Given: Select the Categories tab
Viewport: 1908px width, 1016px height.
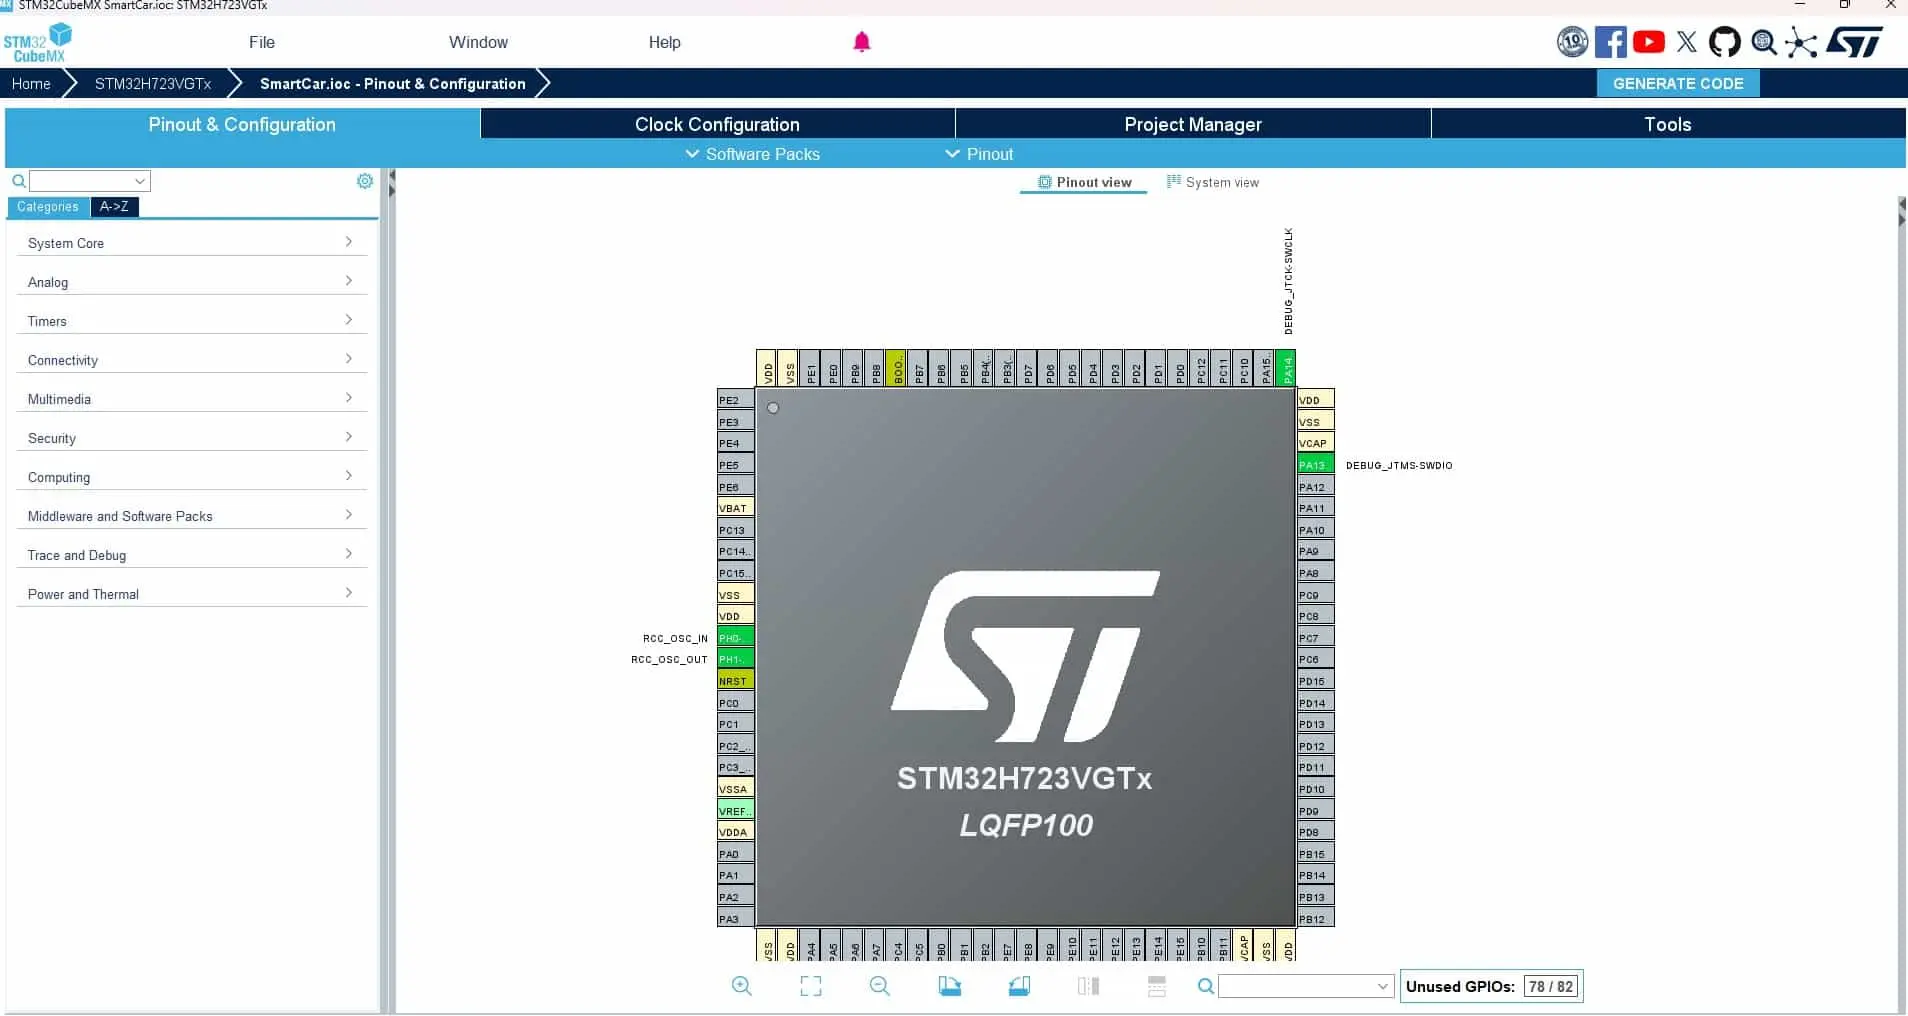Looking at the screenshot, I should (48, 207).
